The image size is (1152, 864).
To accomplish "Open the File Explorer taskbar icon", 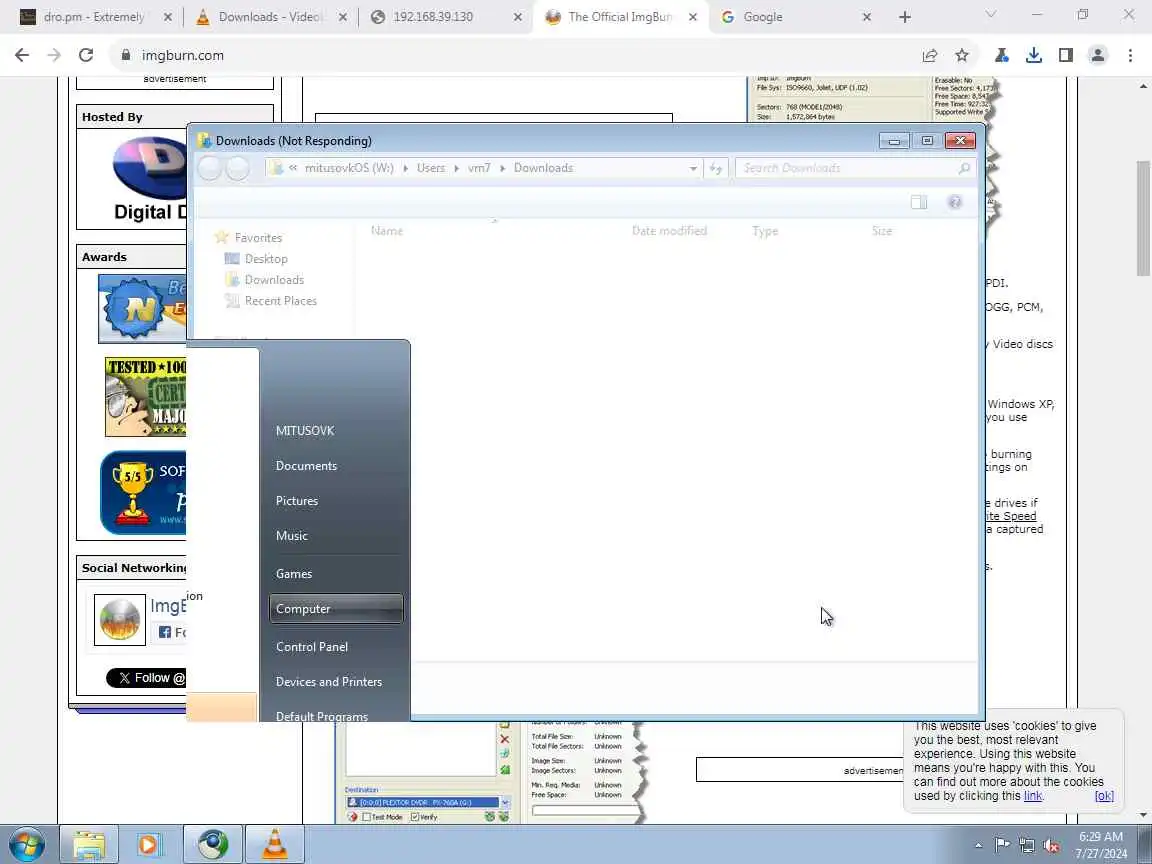I will tap(89, 845).
